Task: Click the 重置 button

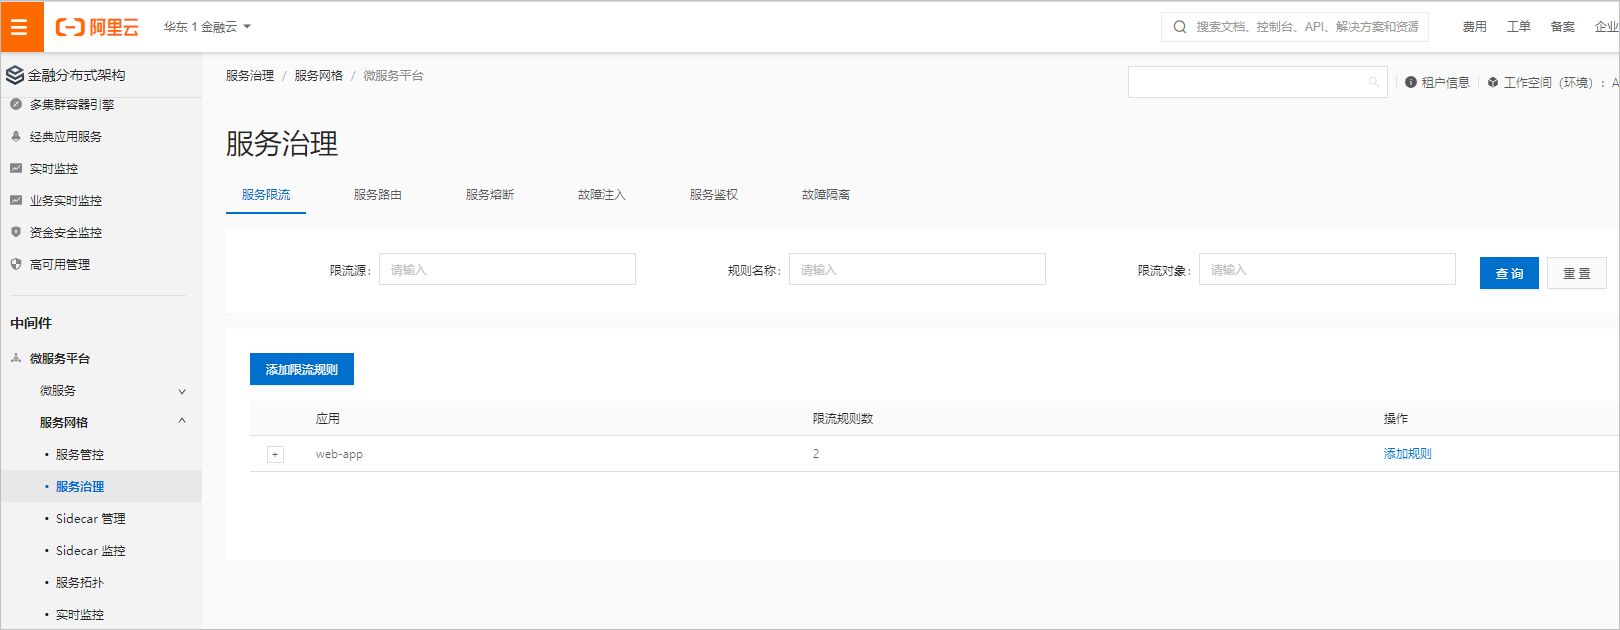Action: (1577, 273)
